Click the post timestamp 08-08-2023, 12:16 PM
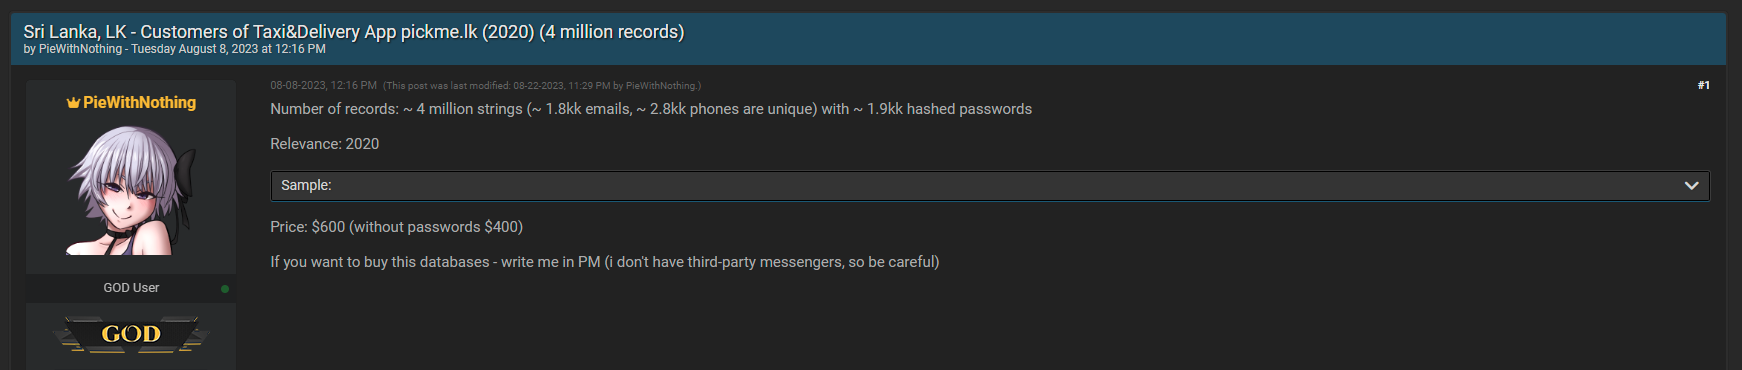Screen dimensions: 1742x370 coord(323,86)
